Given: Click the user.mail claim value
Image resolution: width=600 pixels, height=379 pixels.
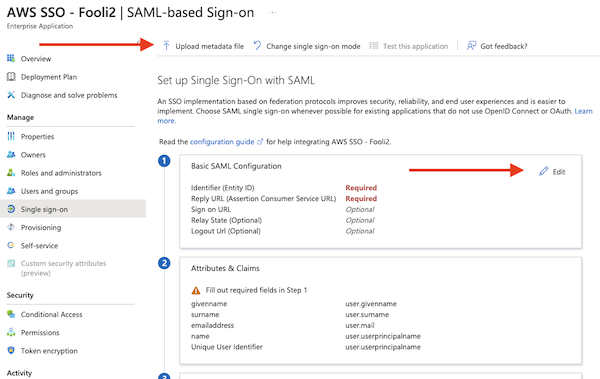Looking at the screenshot, I should click(x=360, y=325).
